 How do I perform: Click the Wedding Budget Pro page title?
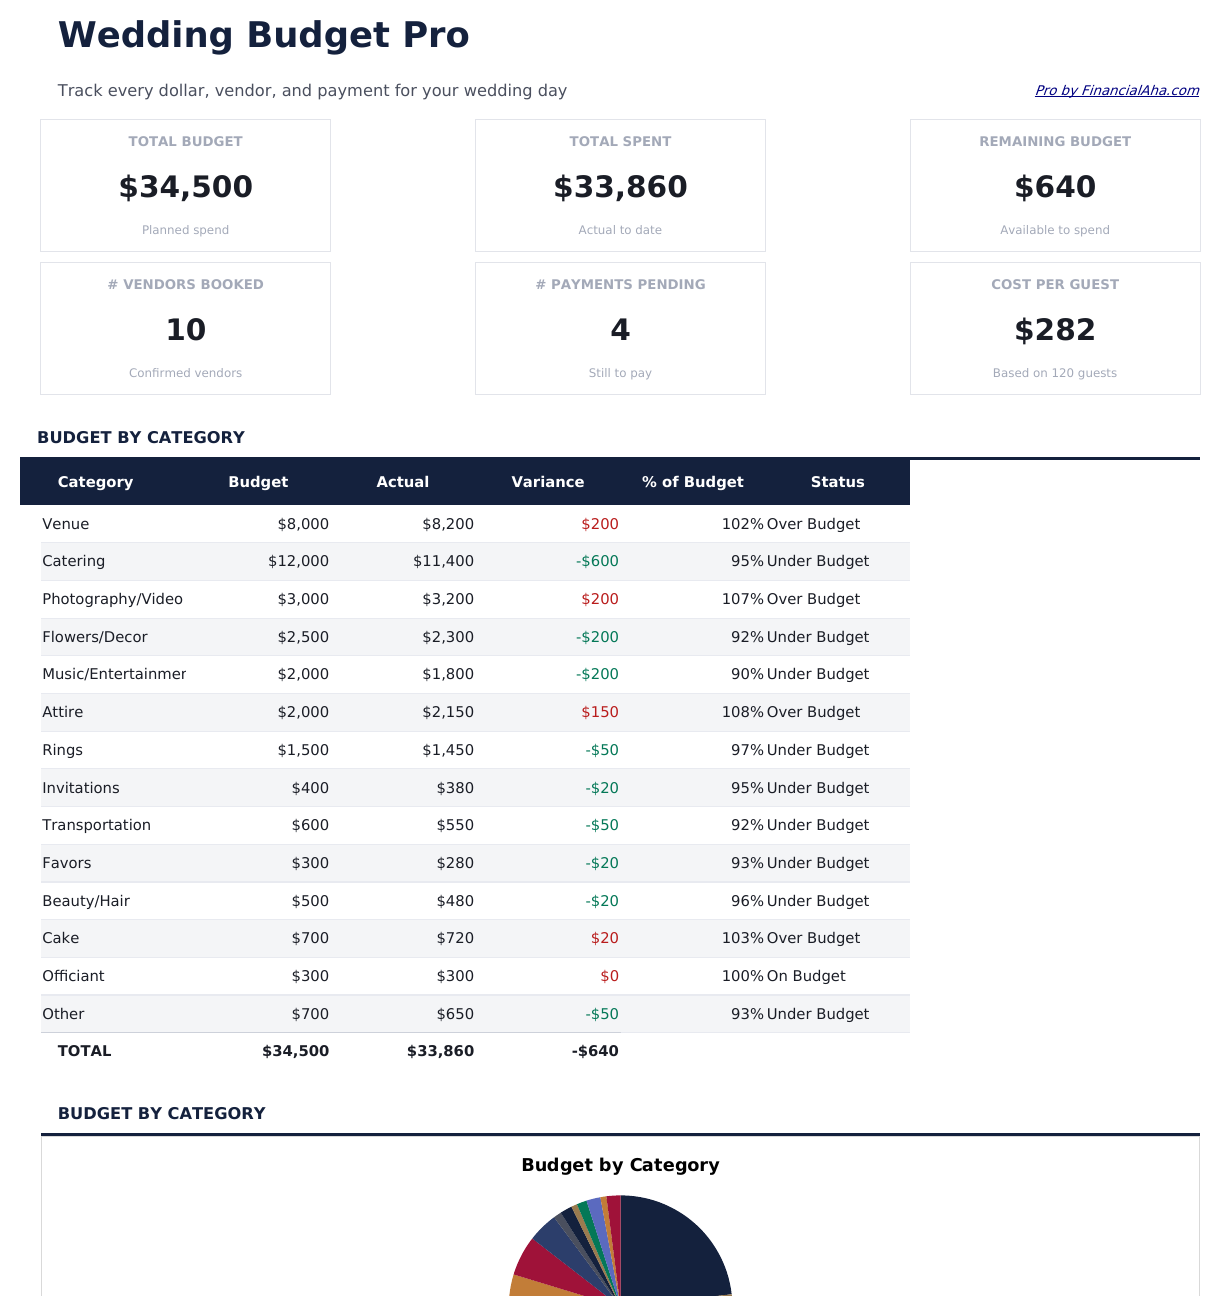click(x=264, y=35)
